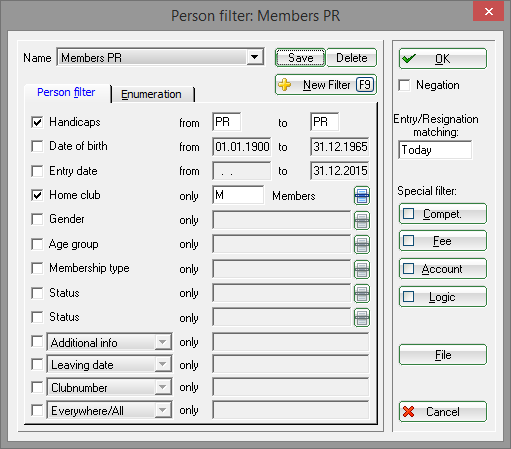Open list icon for first Status row
Image resolution: width=511 pixels, height=449 pixels.
pos(362,293)
